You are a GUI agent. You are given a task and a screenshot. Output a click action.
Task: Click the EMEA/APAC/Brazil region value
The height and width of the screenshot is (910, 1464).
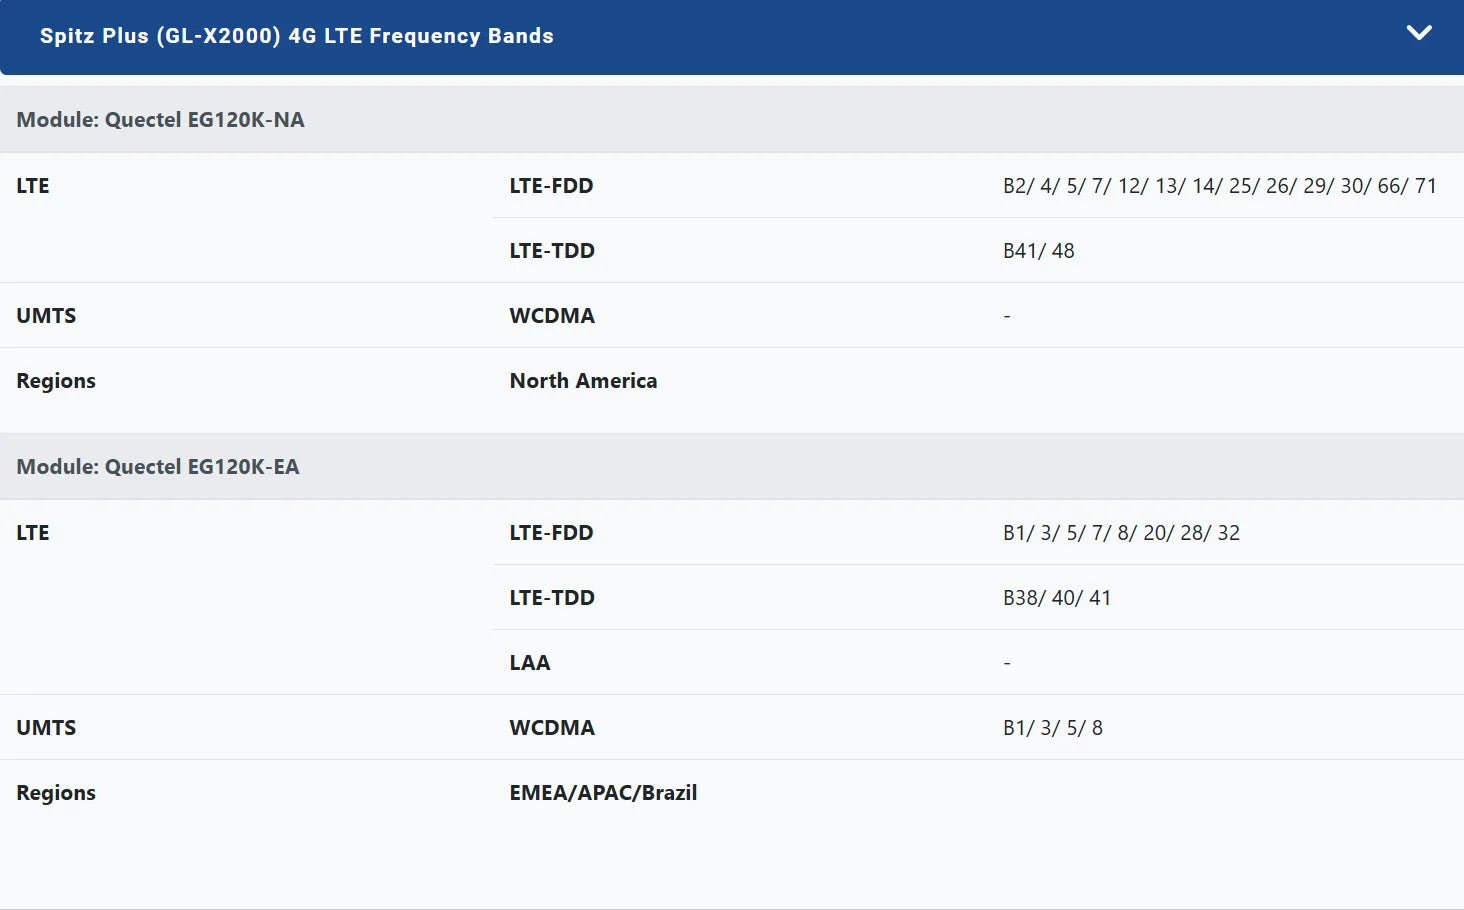pos(603,793)
